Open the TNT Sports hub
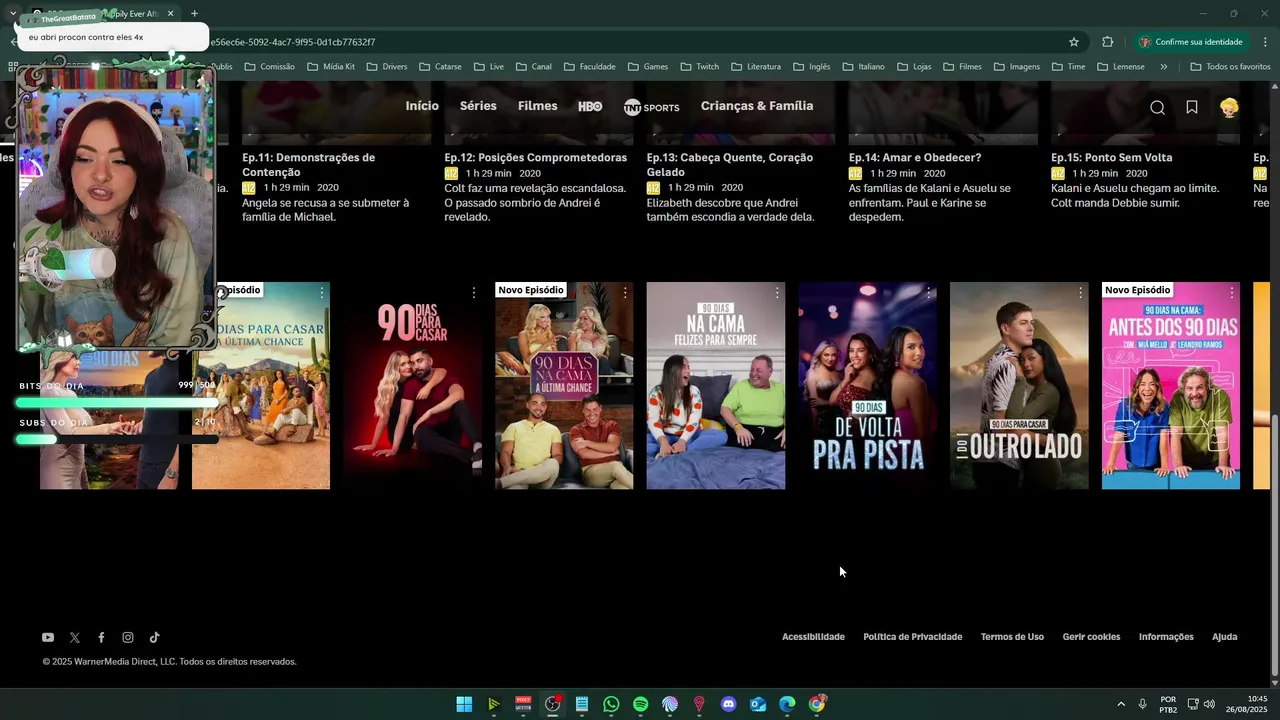Viewport: 1280px width, 720px height. tap(651, 107)
